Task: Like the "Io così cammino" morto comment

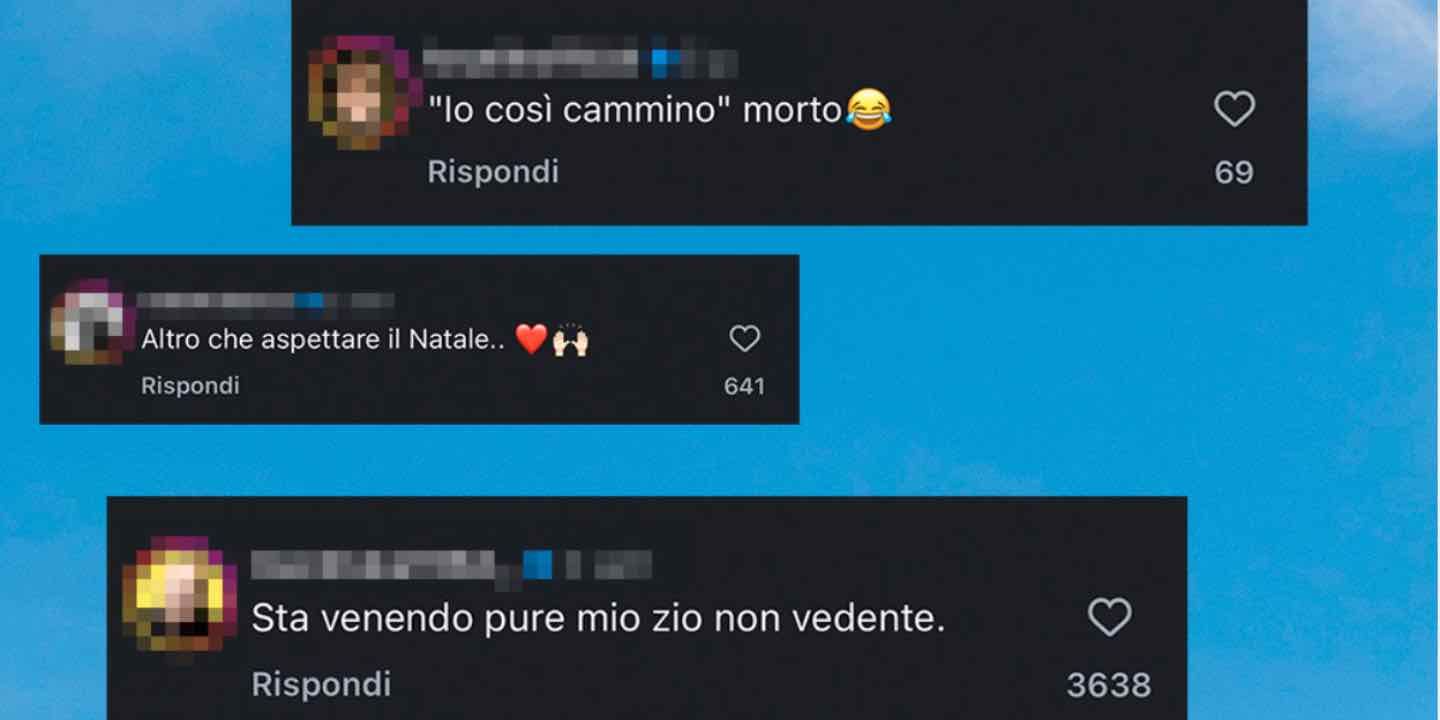Action: (1234, 109)
